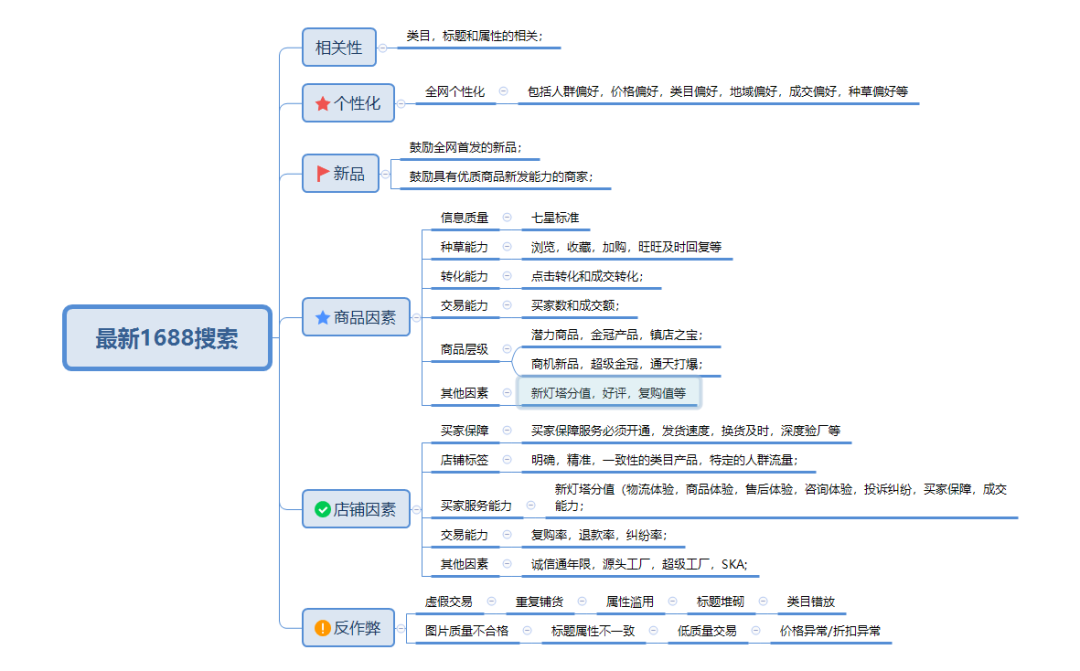This screenshot has height=671, width=1080.
Task: Select the 虚假交易 node
Action: 448,602
